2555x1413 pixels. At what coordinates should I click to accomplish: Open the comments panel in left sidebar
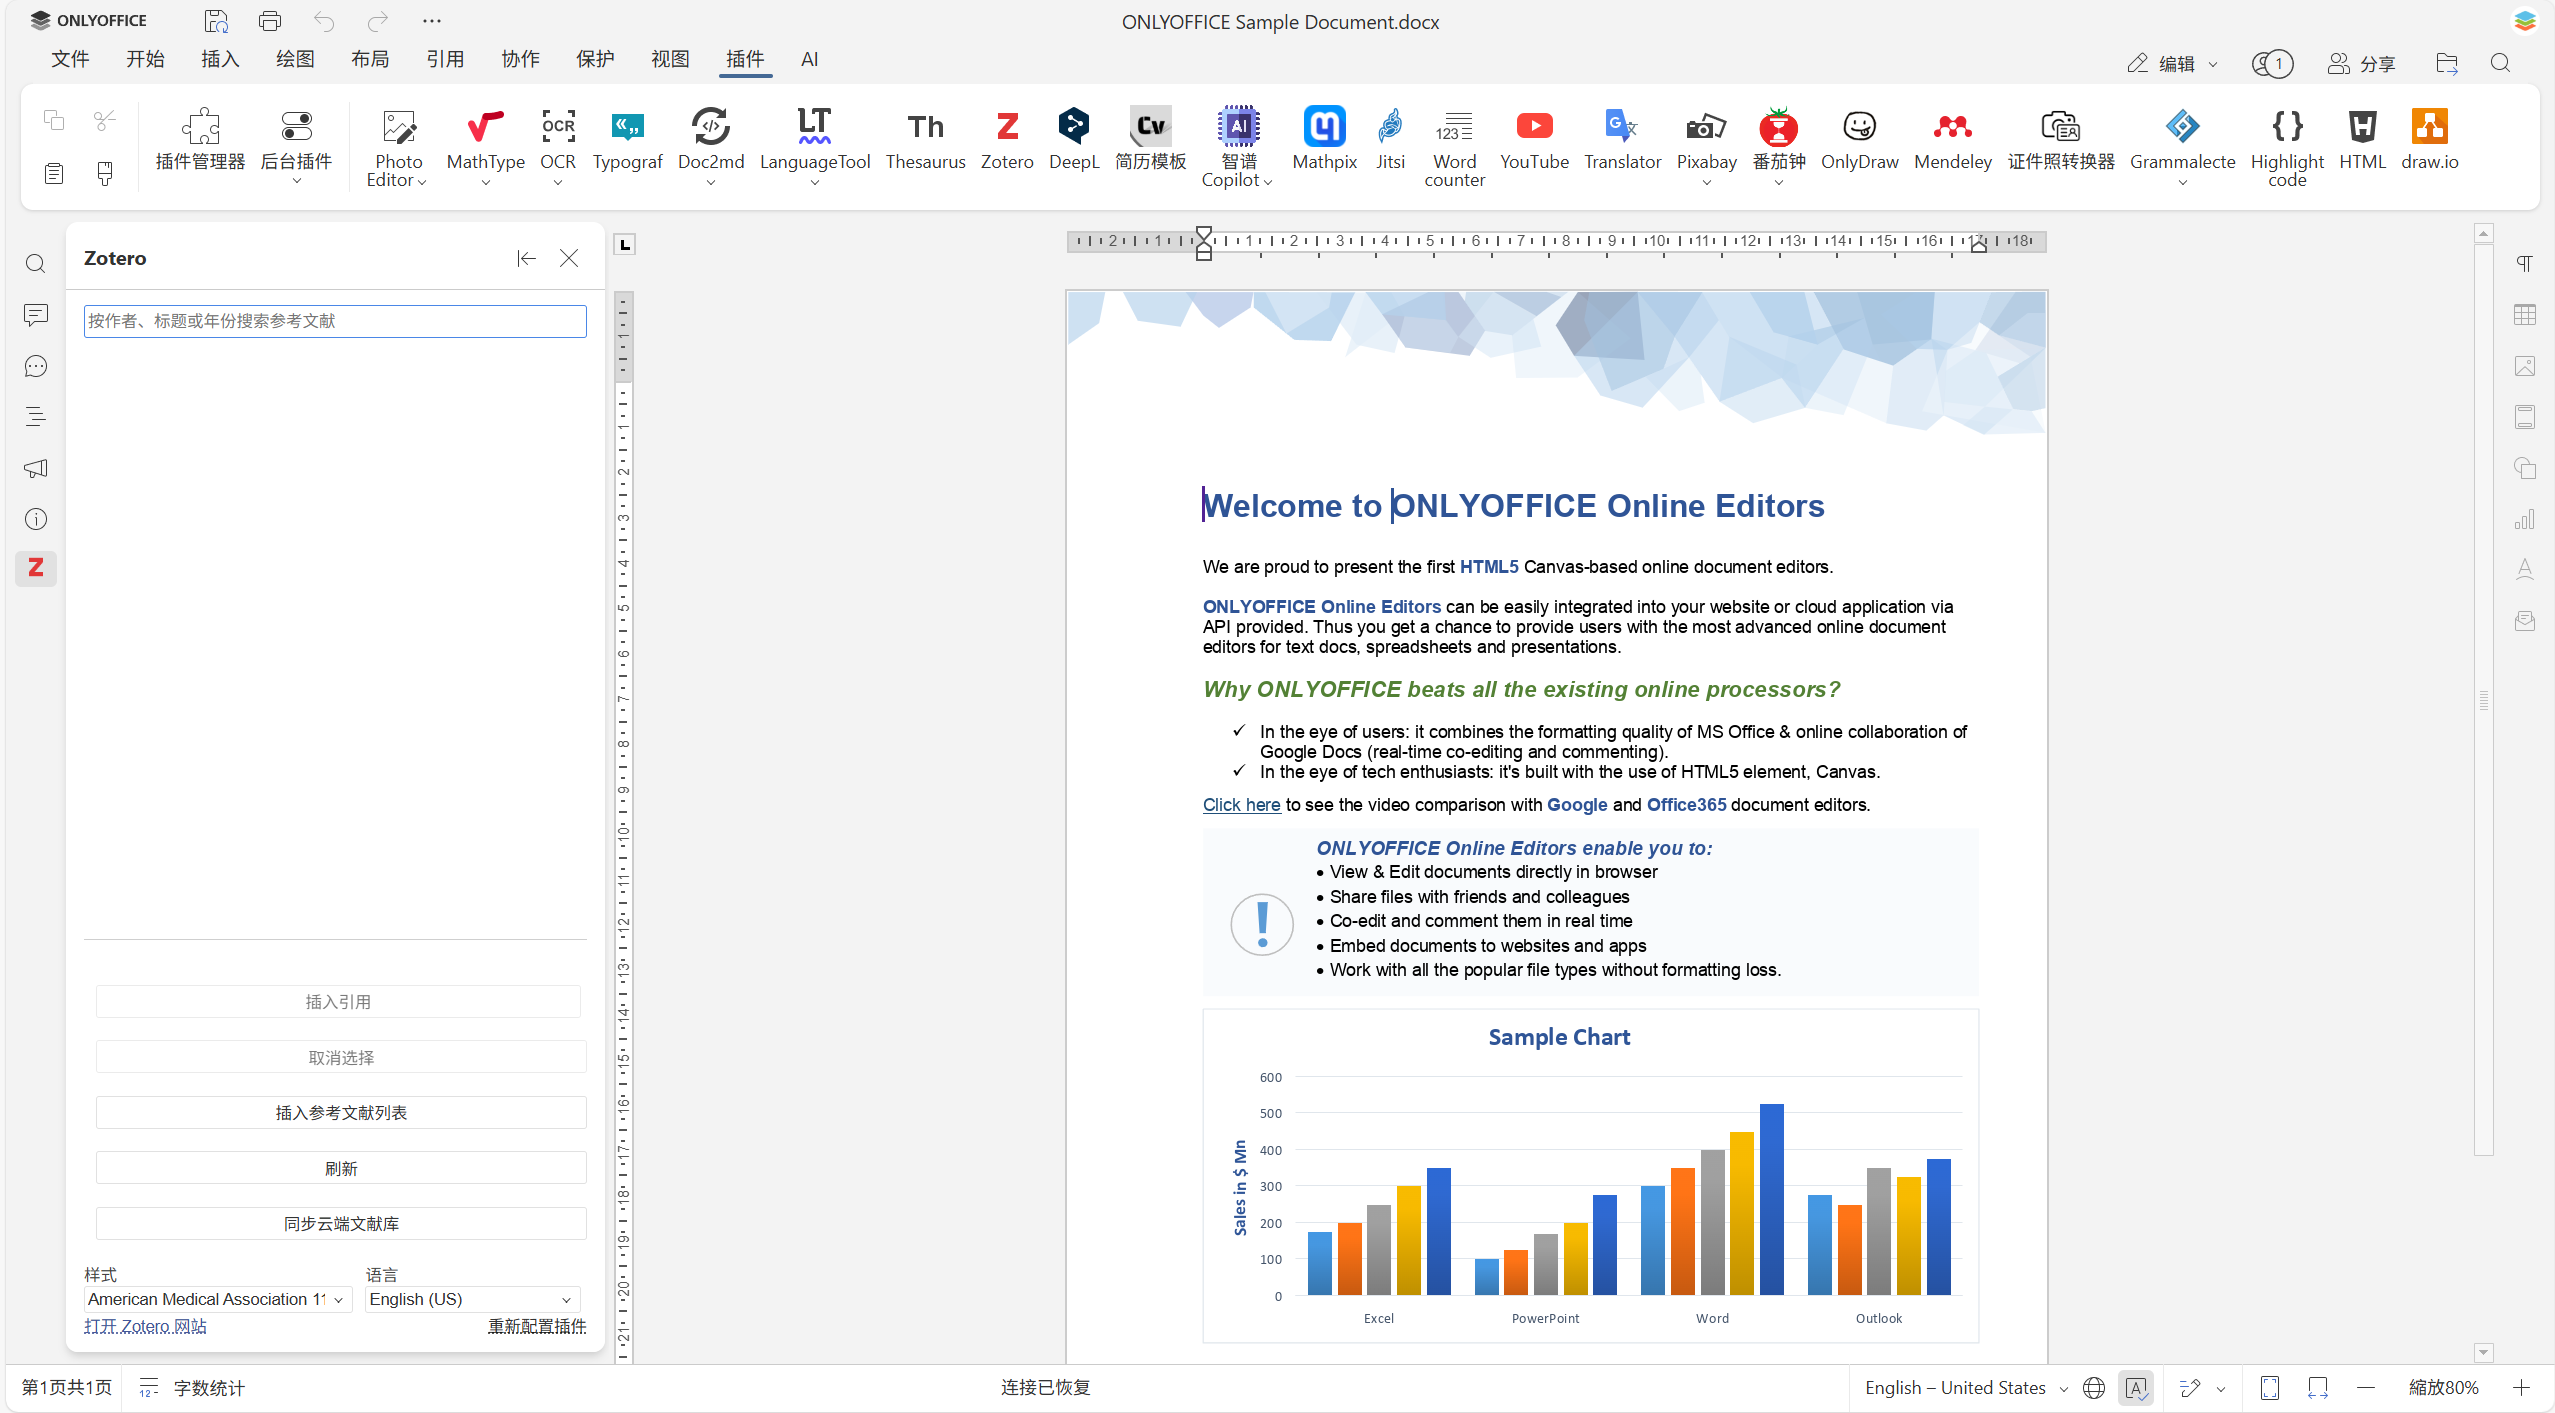(36, 316)
